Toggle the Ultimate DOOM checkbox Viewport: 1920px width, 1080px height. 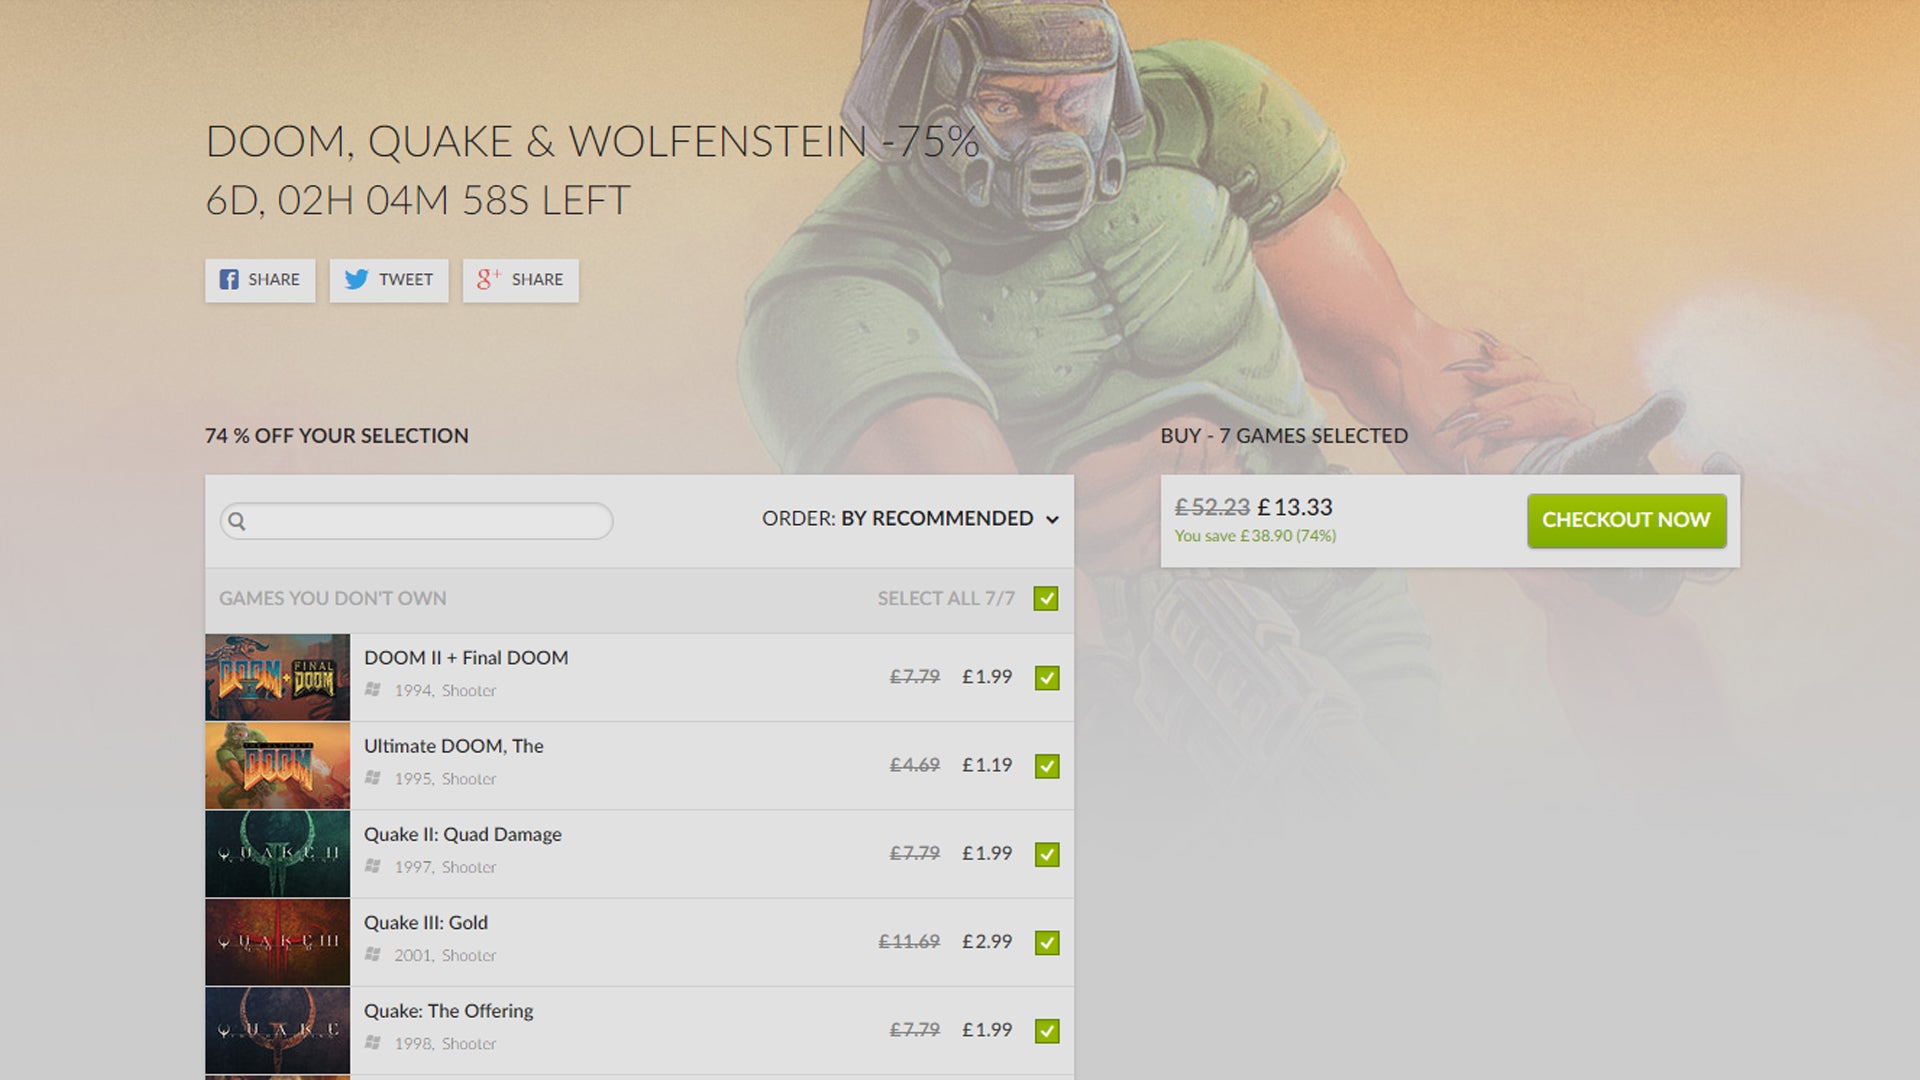tap(1047, 766)
